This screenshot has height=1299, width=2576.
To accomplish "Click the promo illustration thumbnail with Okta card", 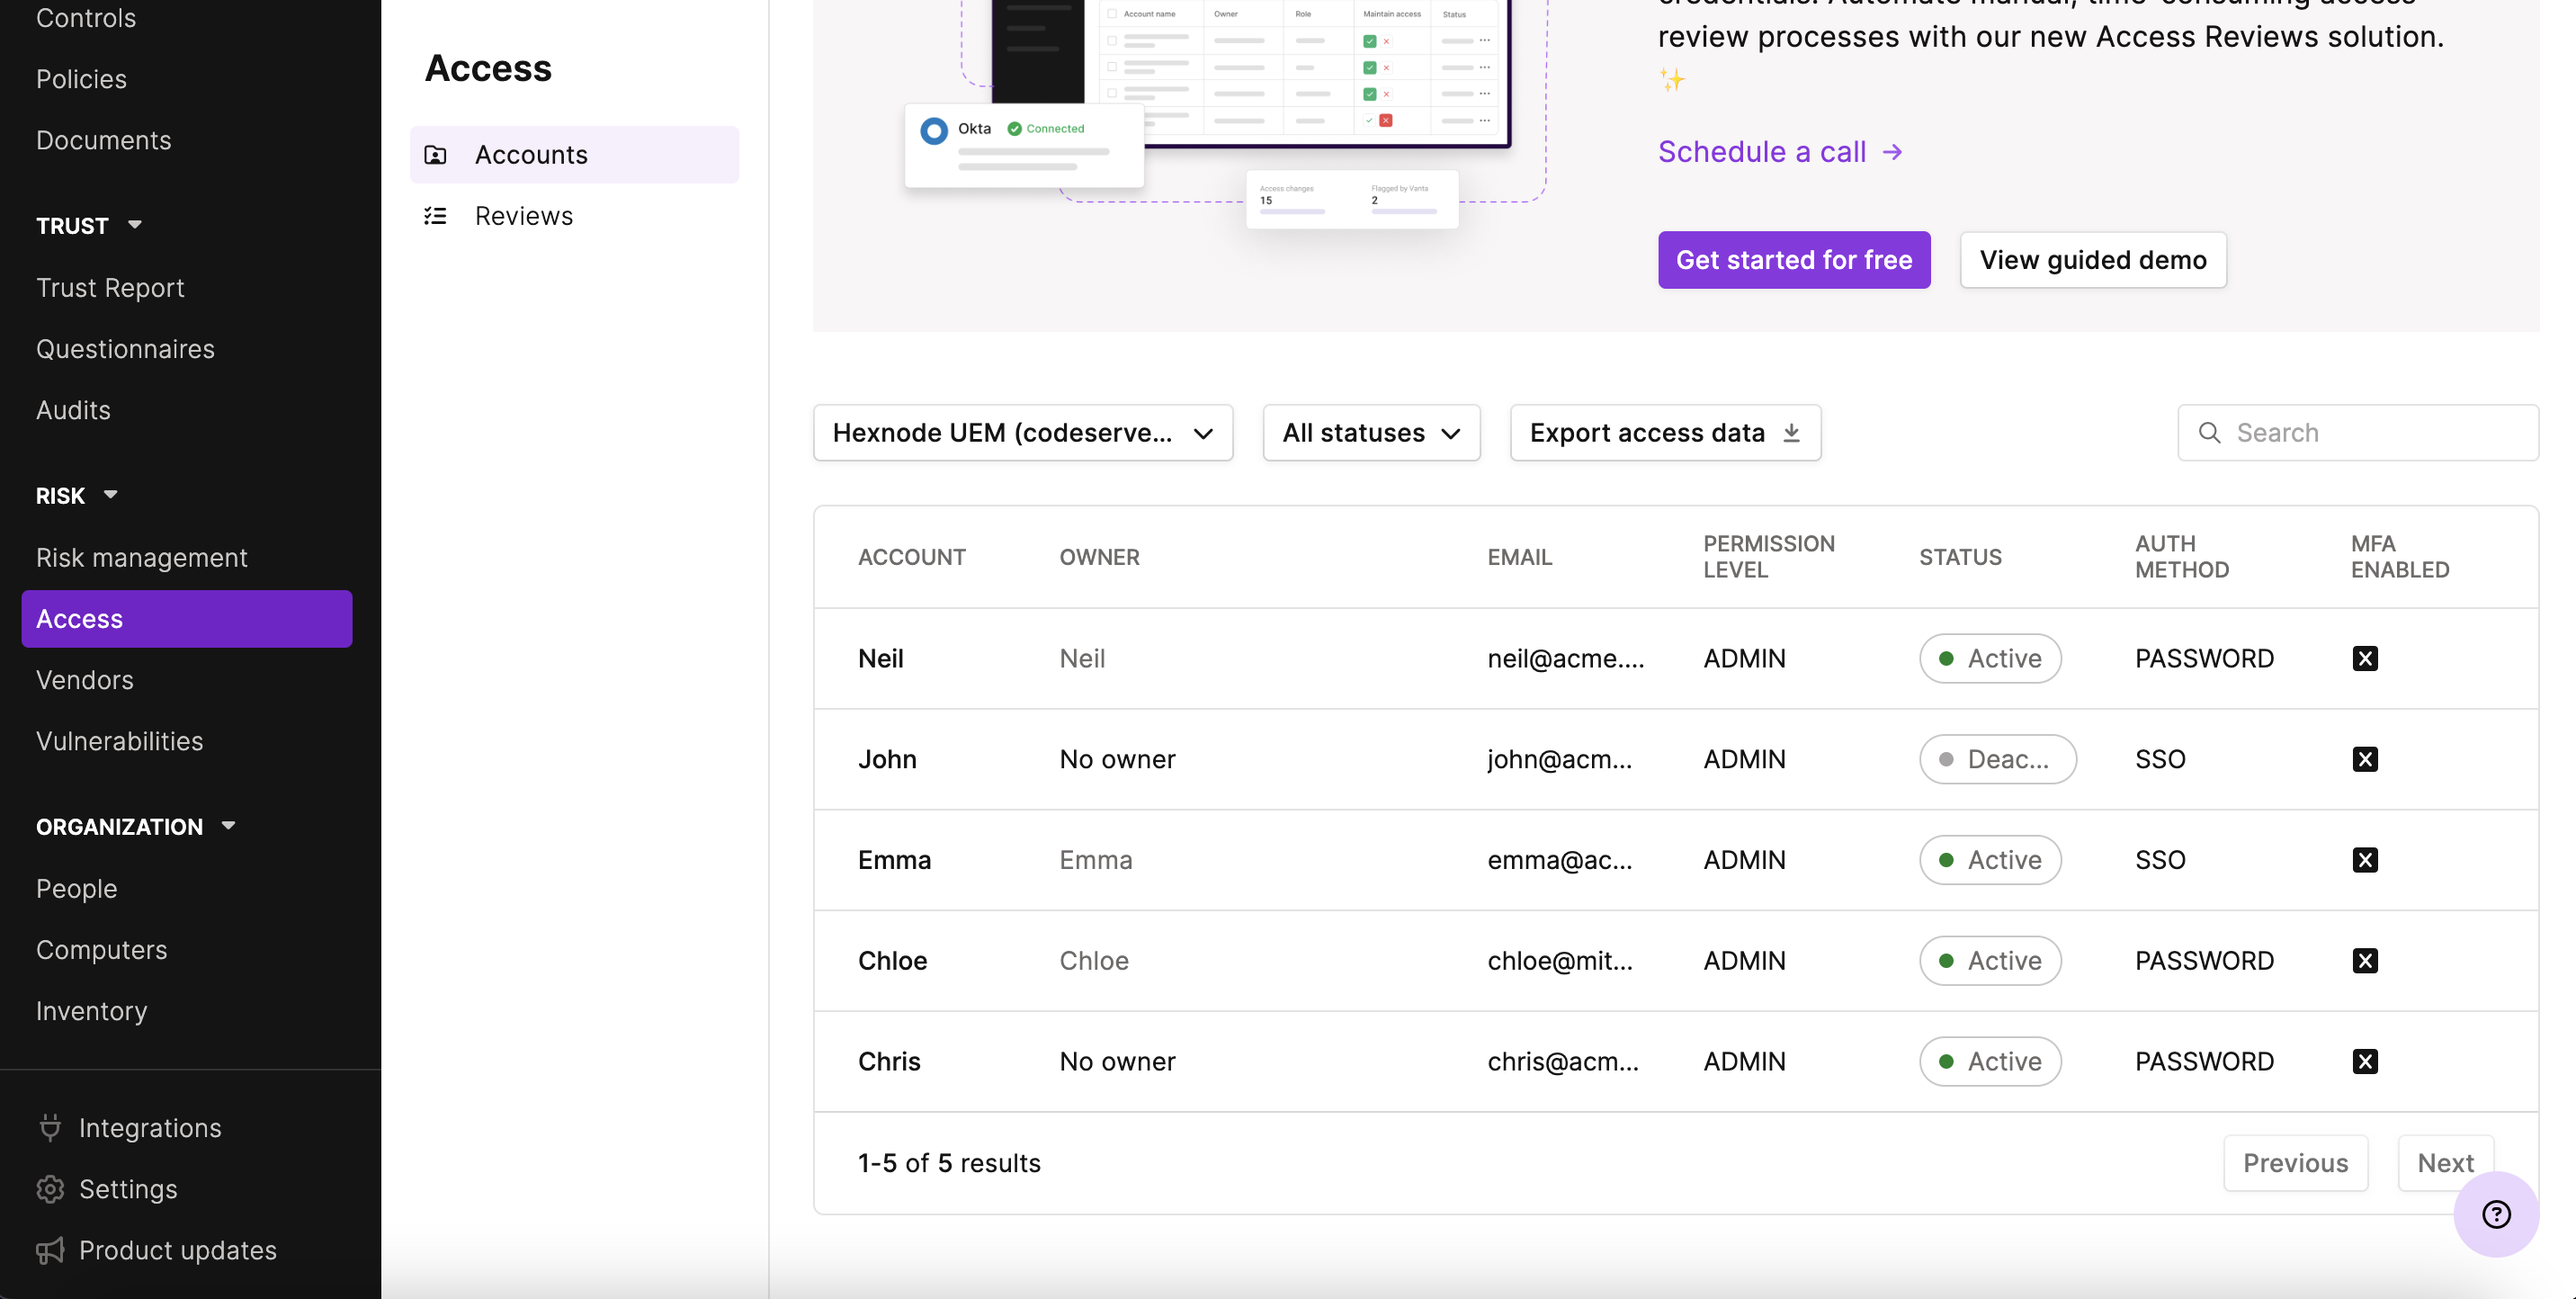I will [1226, 114].
